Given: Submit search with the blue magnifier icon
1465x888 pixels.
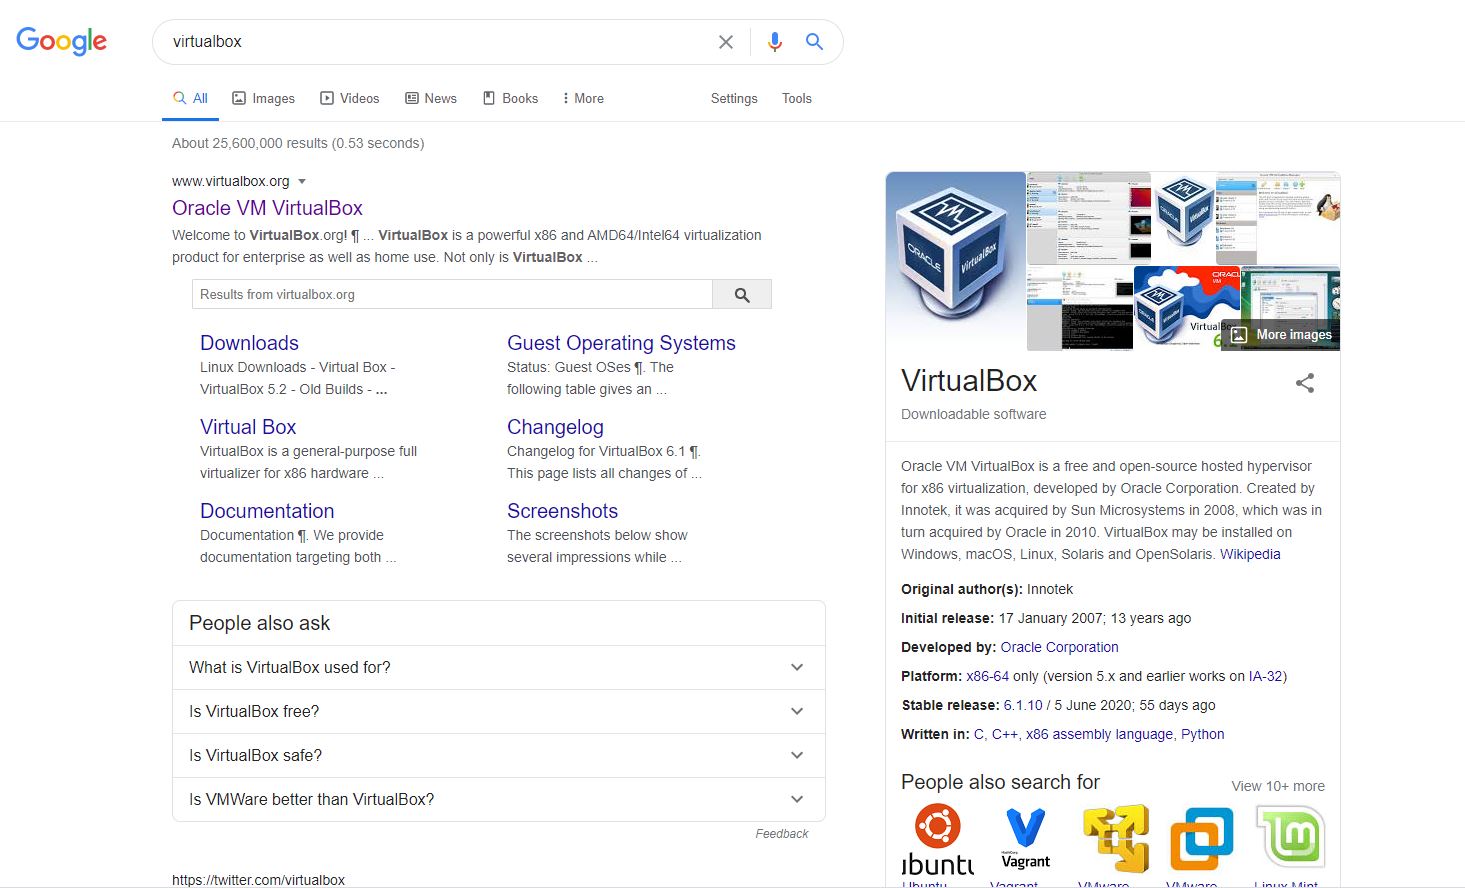Looking at the screenshot, I should click(814, 42).
